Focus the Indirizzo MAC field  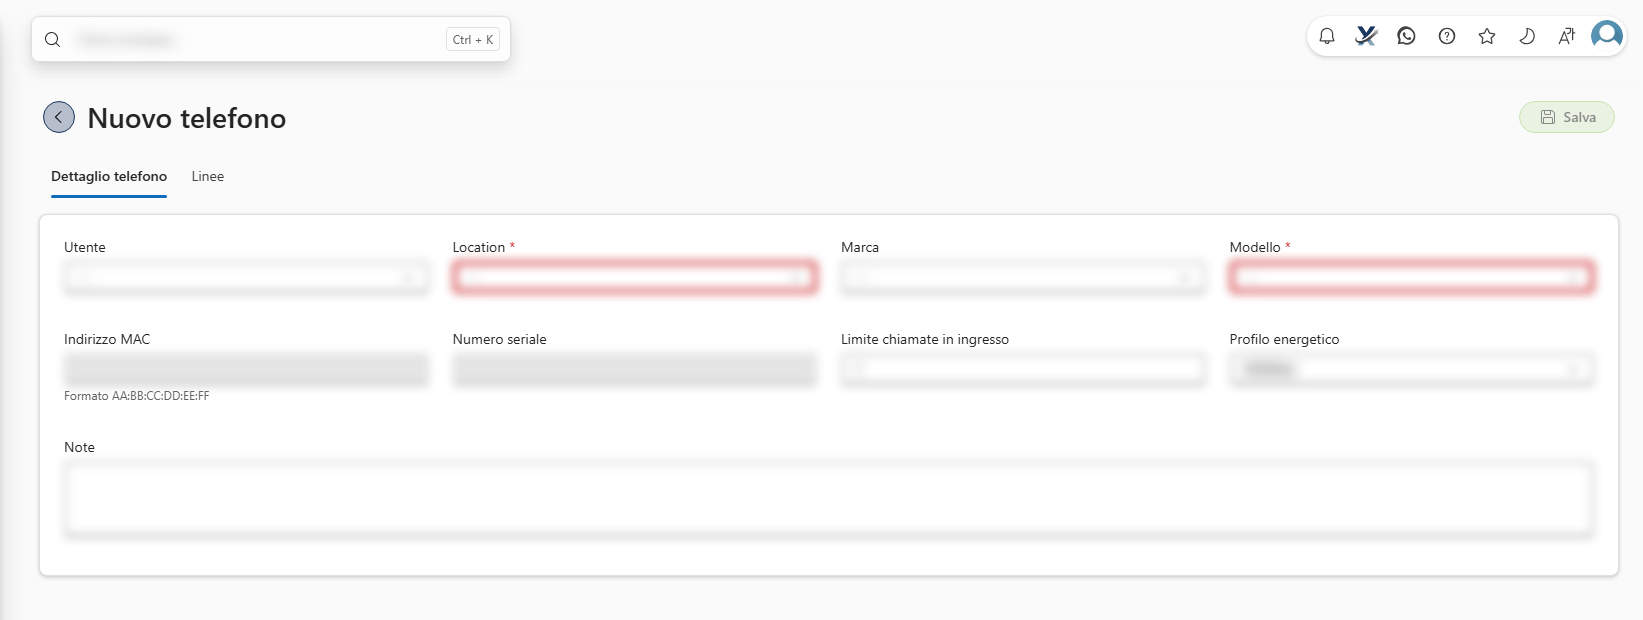[x=246, y=370]
